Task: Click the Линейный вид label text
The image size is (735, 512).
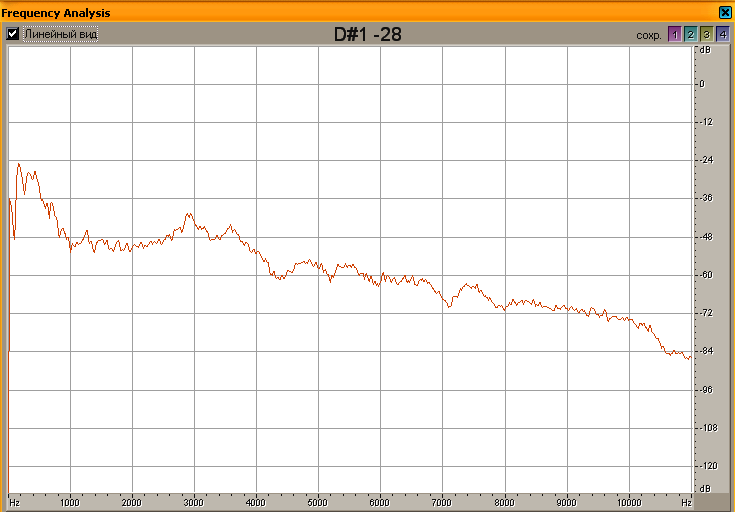Action: coord(60,34)
